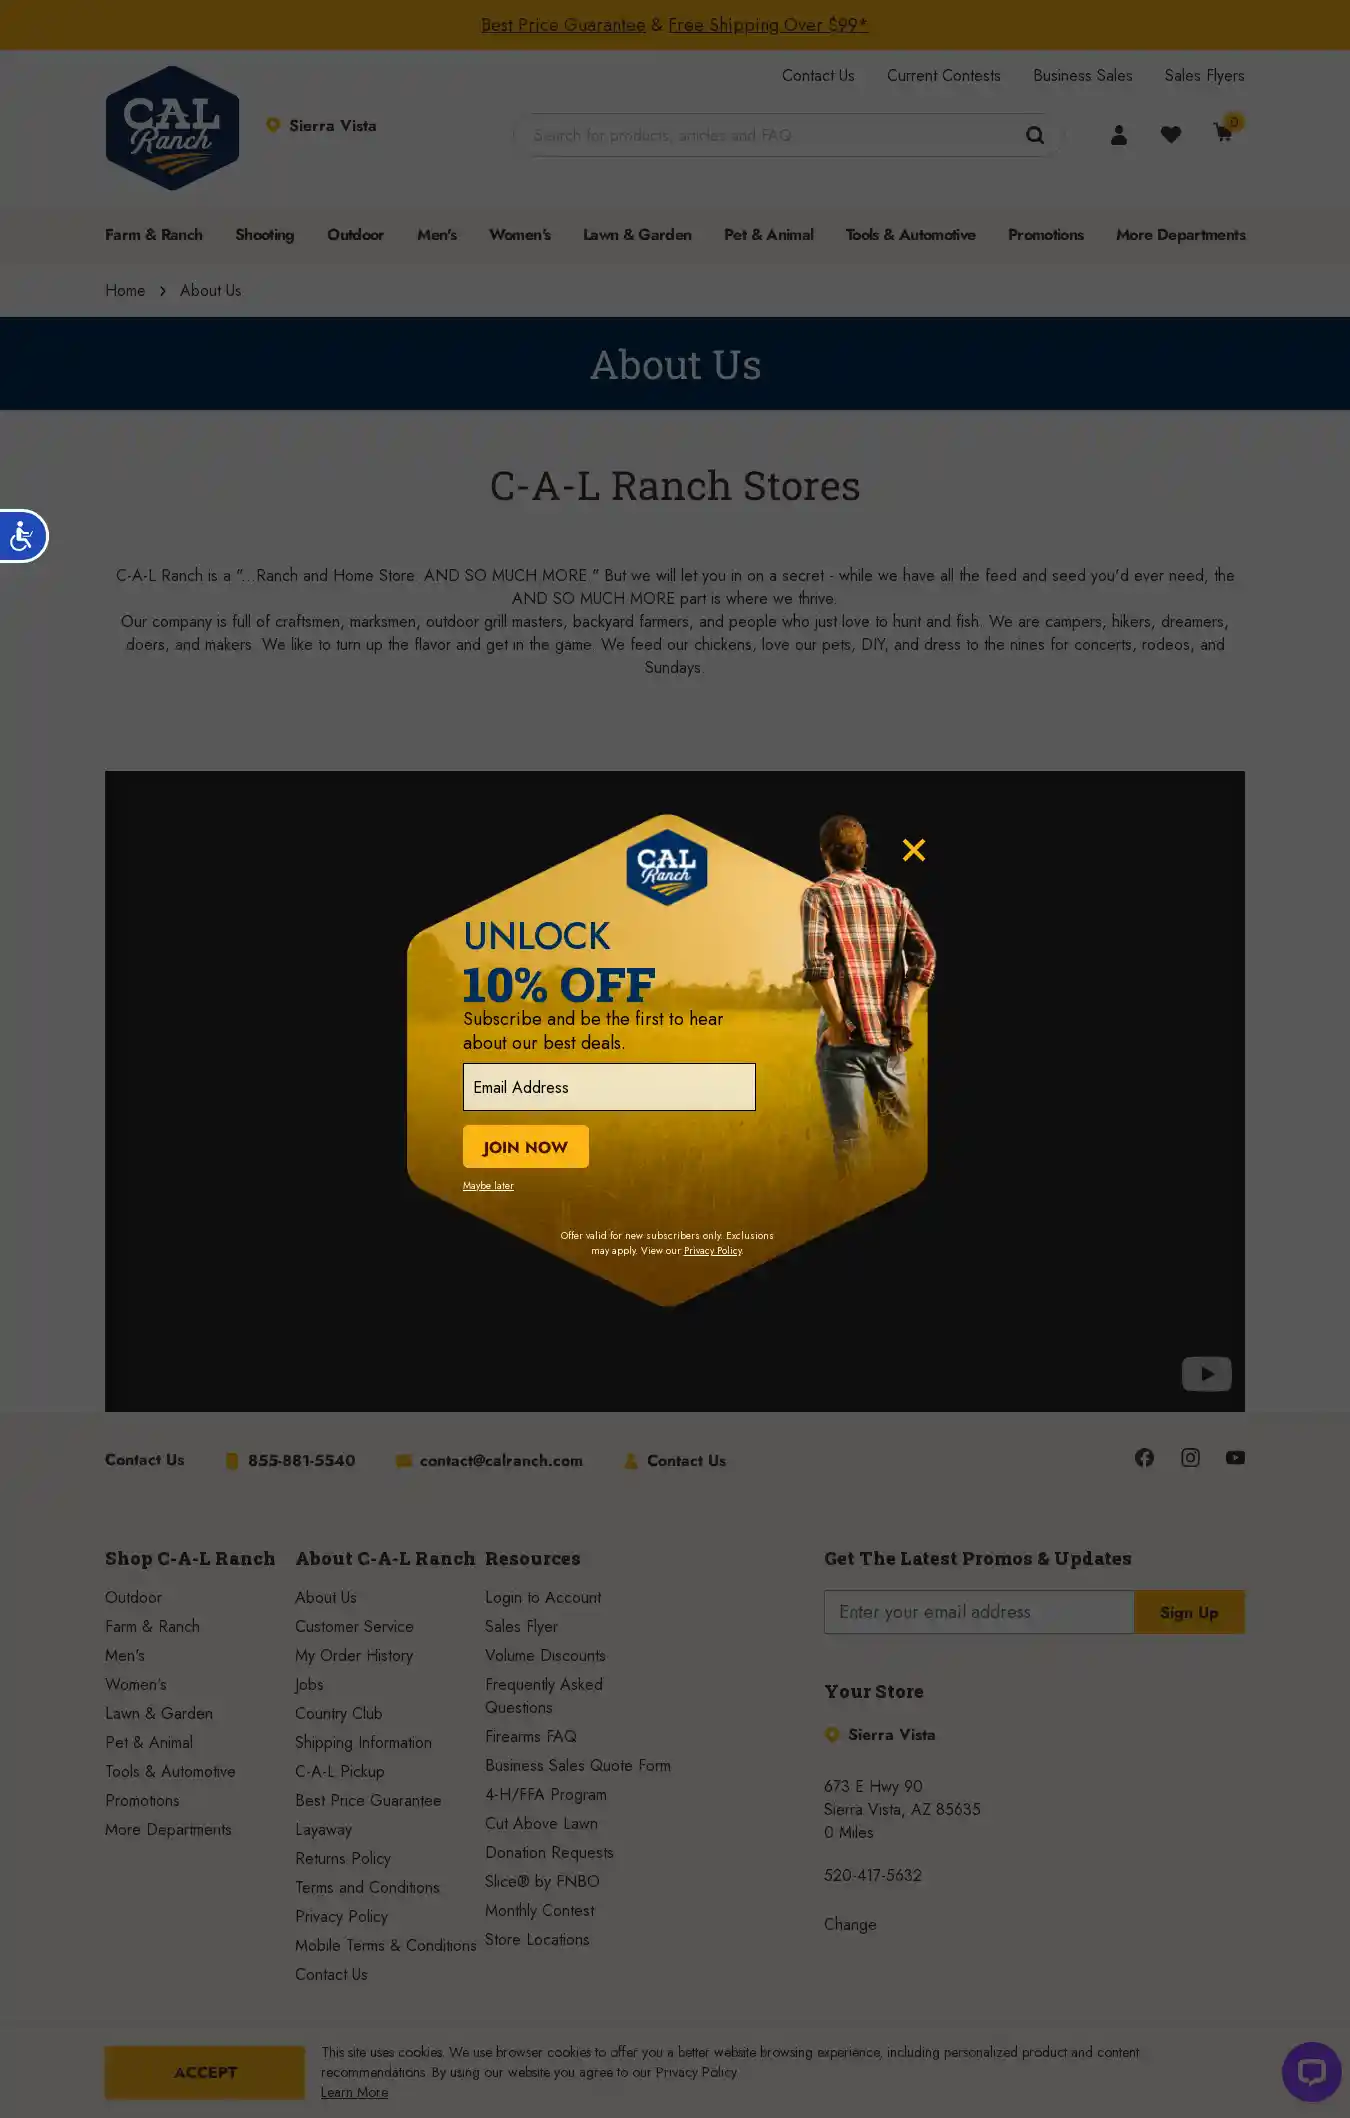Accept the cookies notice

pos(205,2072)
